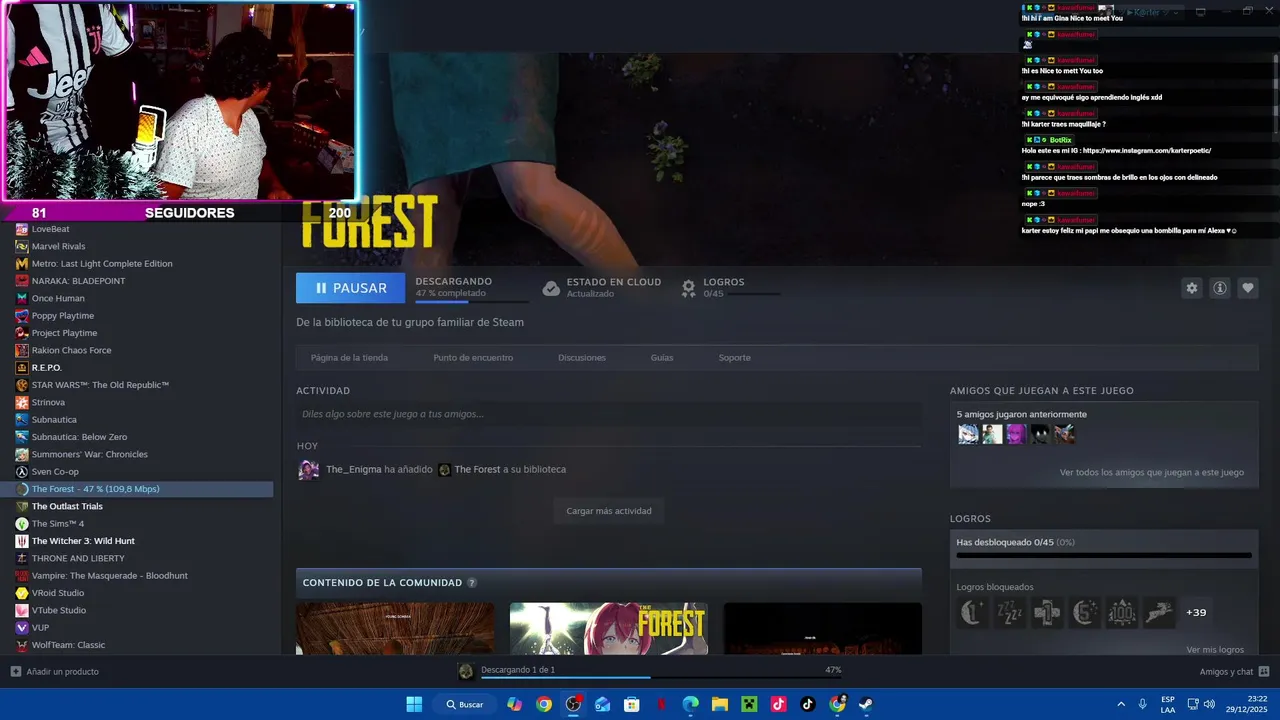Open OBS Studio from the taskbar
1280x720 pixels.
(573, 704)
